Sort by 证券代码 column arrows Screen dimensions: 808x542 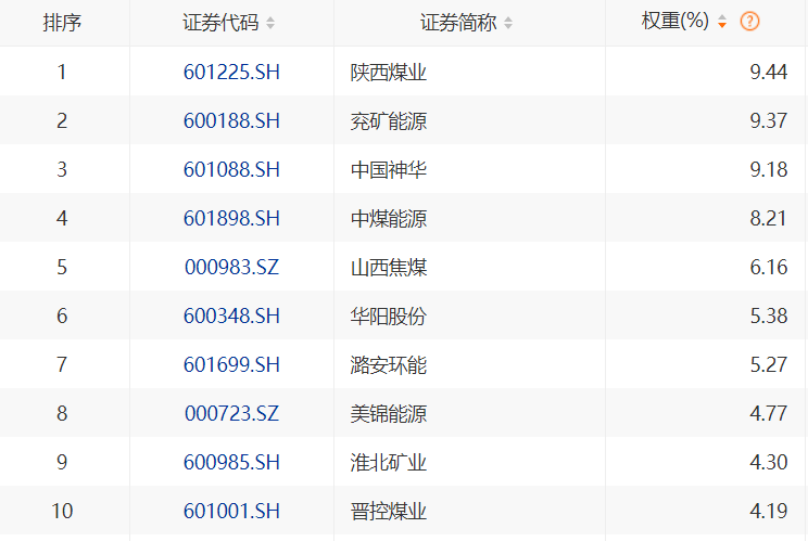270,23
